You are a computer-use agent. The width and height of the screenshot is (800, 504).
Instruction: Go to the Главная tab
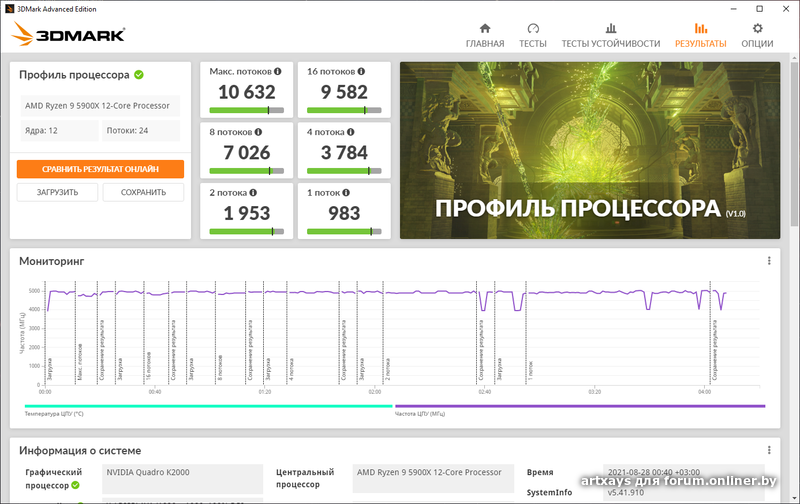tap(485, 44)
